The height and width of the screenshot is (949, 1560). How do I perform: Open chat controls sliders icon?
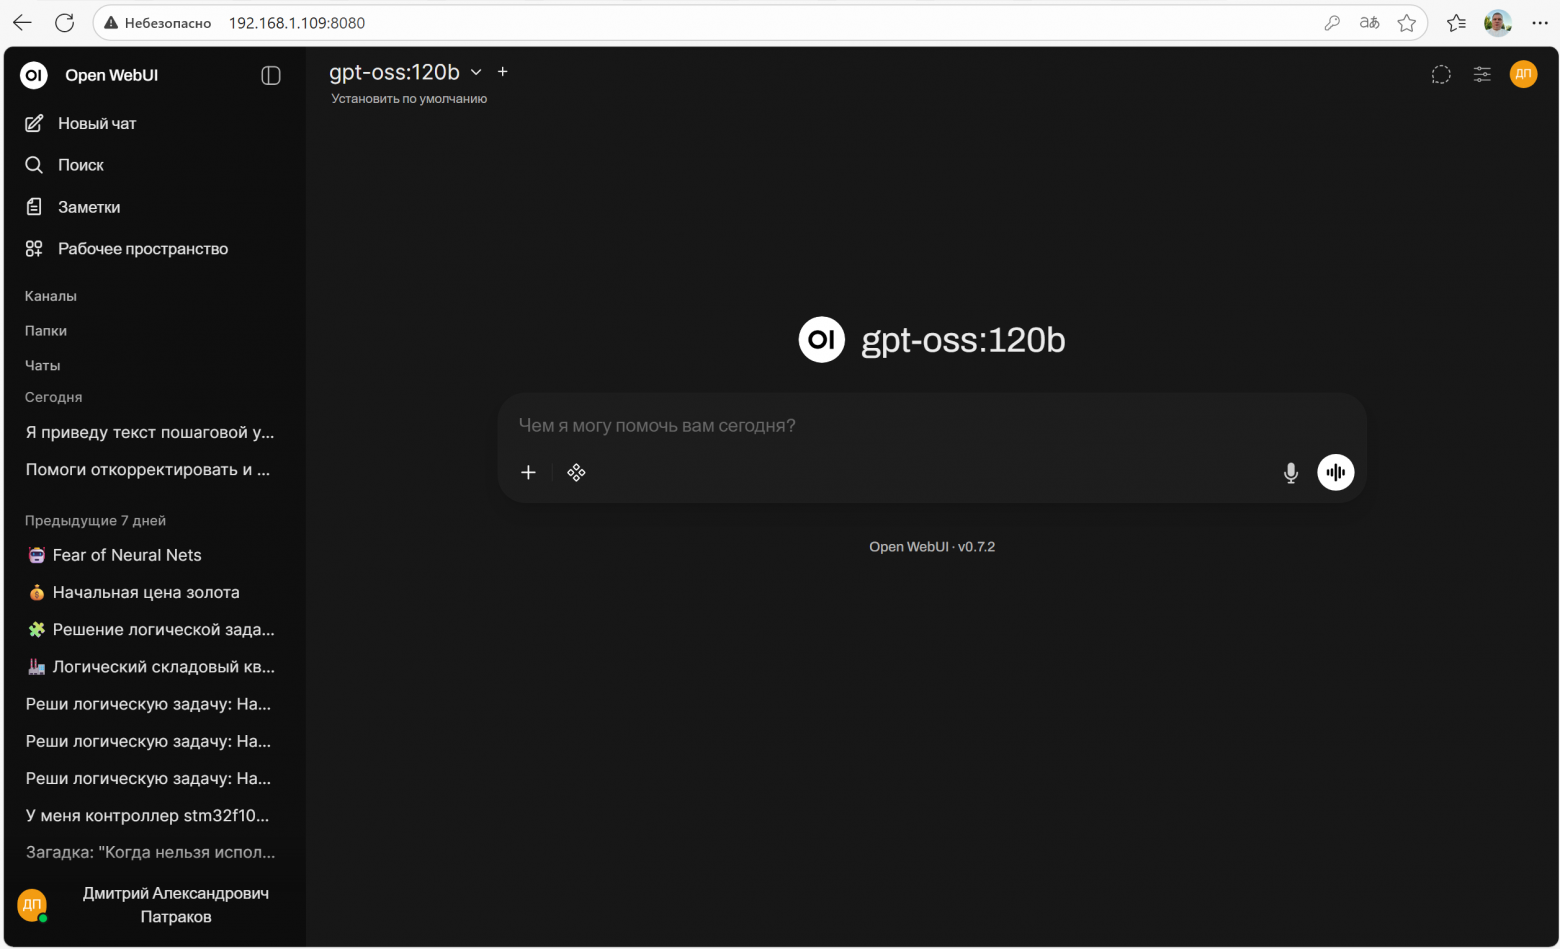(x=1482, y=74)
